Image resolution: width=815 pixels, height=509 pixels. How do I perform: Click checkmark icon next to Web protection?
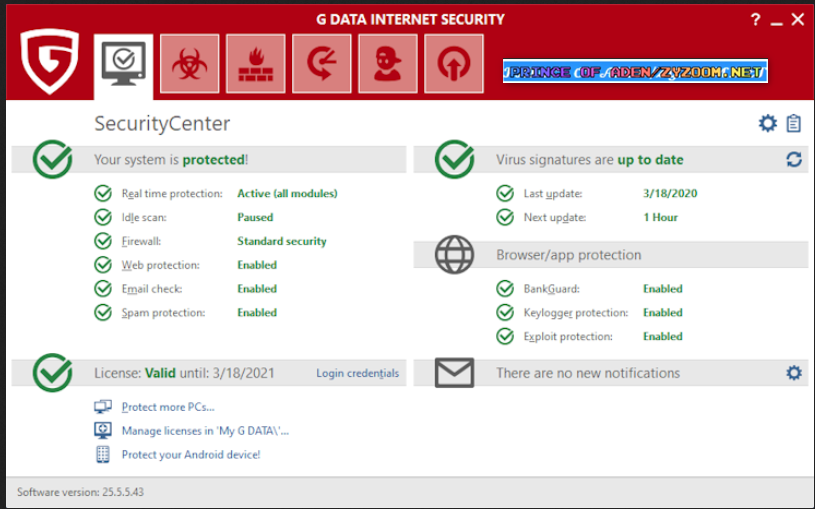pyautogui.click(x=103, y=265)
